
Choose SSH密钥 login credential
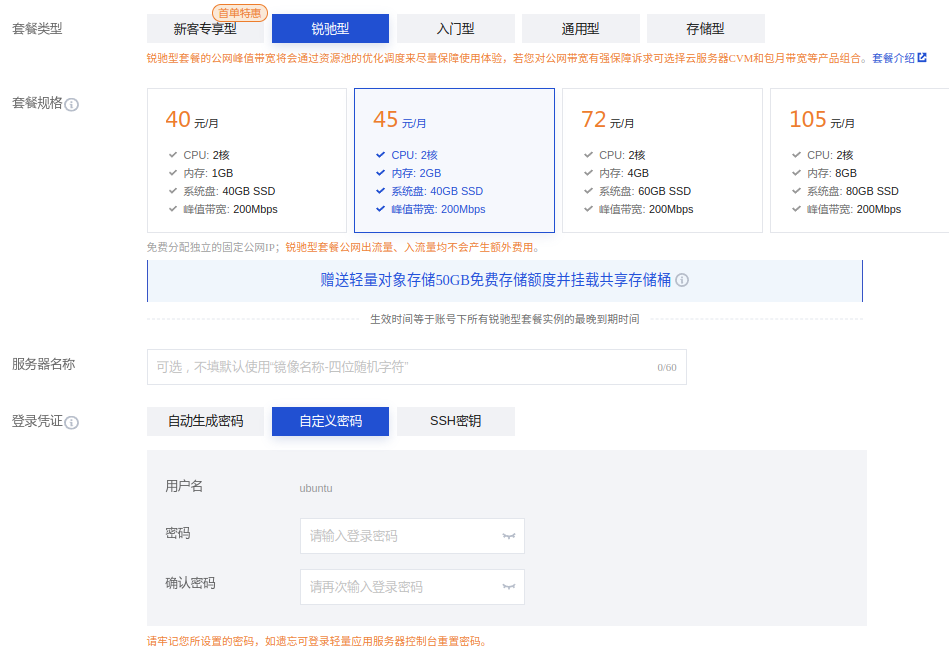(455, 421)
